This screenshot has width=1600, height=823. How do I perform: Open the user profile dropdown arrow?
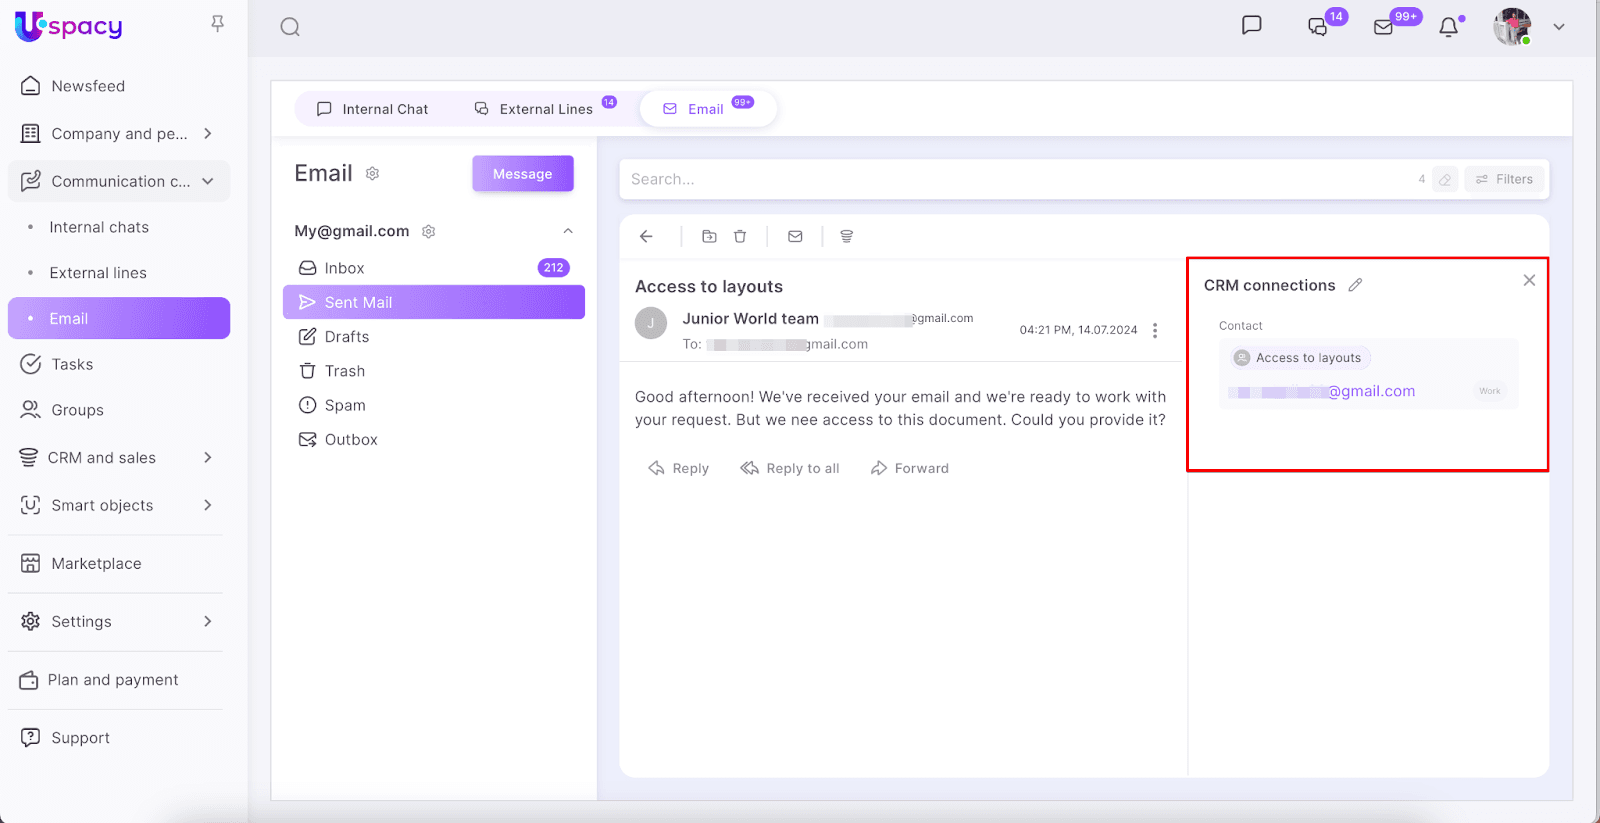point(1558,27)
